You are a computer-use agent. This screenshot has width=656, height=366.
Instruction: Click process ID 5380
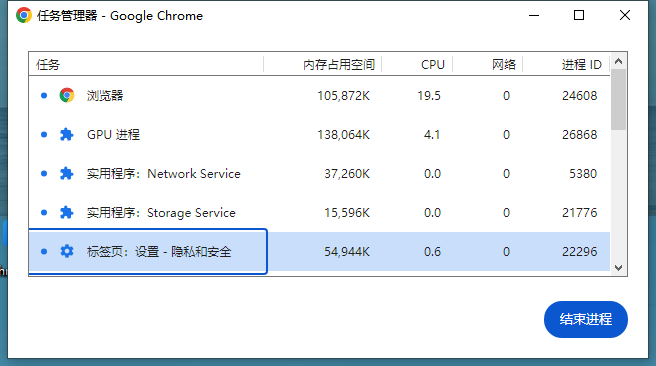tap(583, 174)
